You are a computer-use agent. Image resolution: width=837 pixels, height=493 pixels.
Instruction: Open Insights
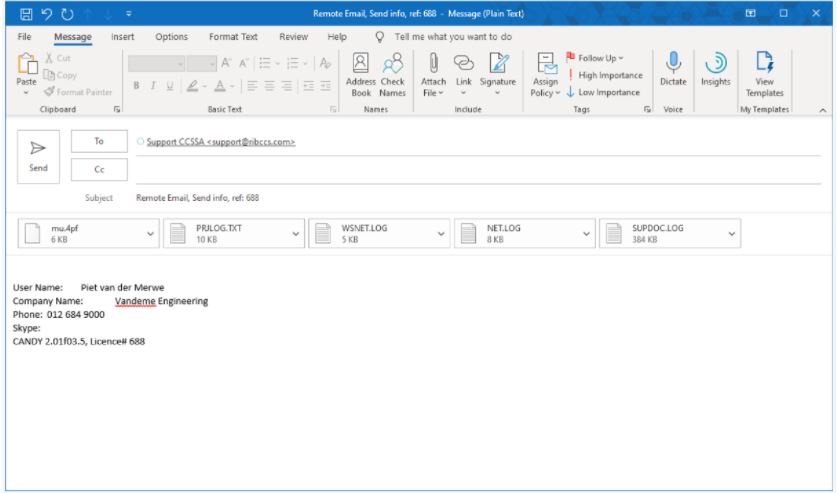[x=715, y=69]
